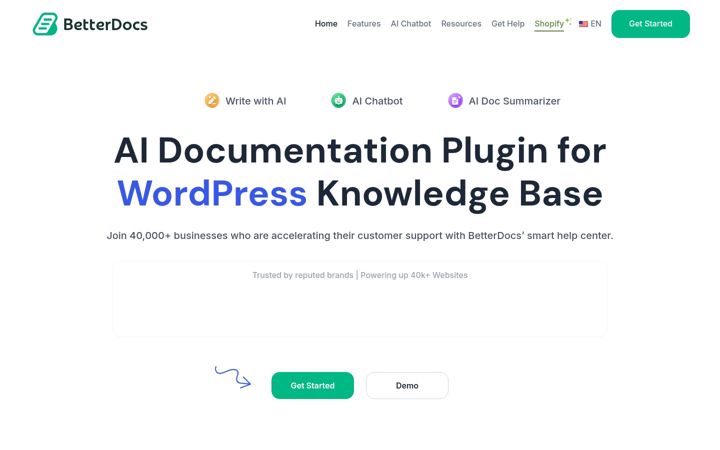Open the Resources menu

tap(461, 24)
